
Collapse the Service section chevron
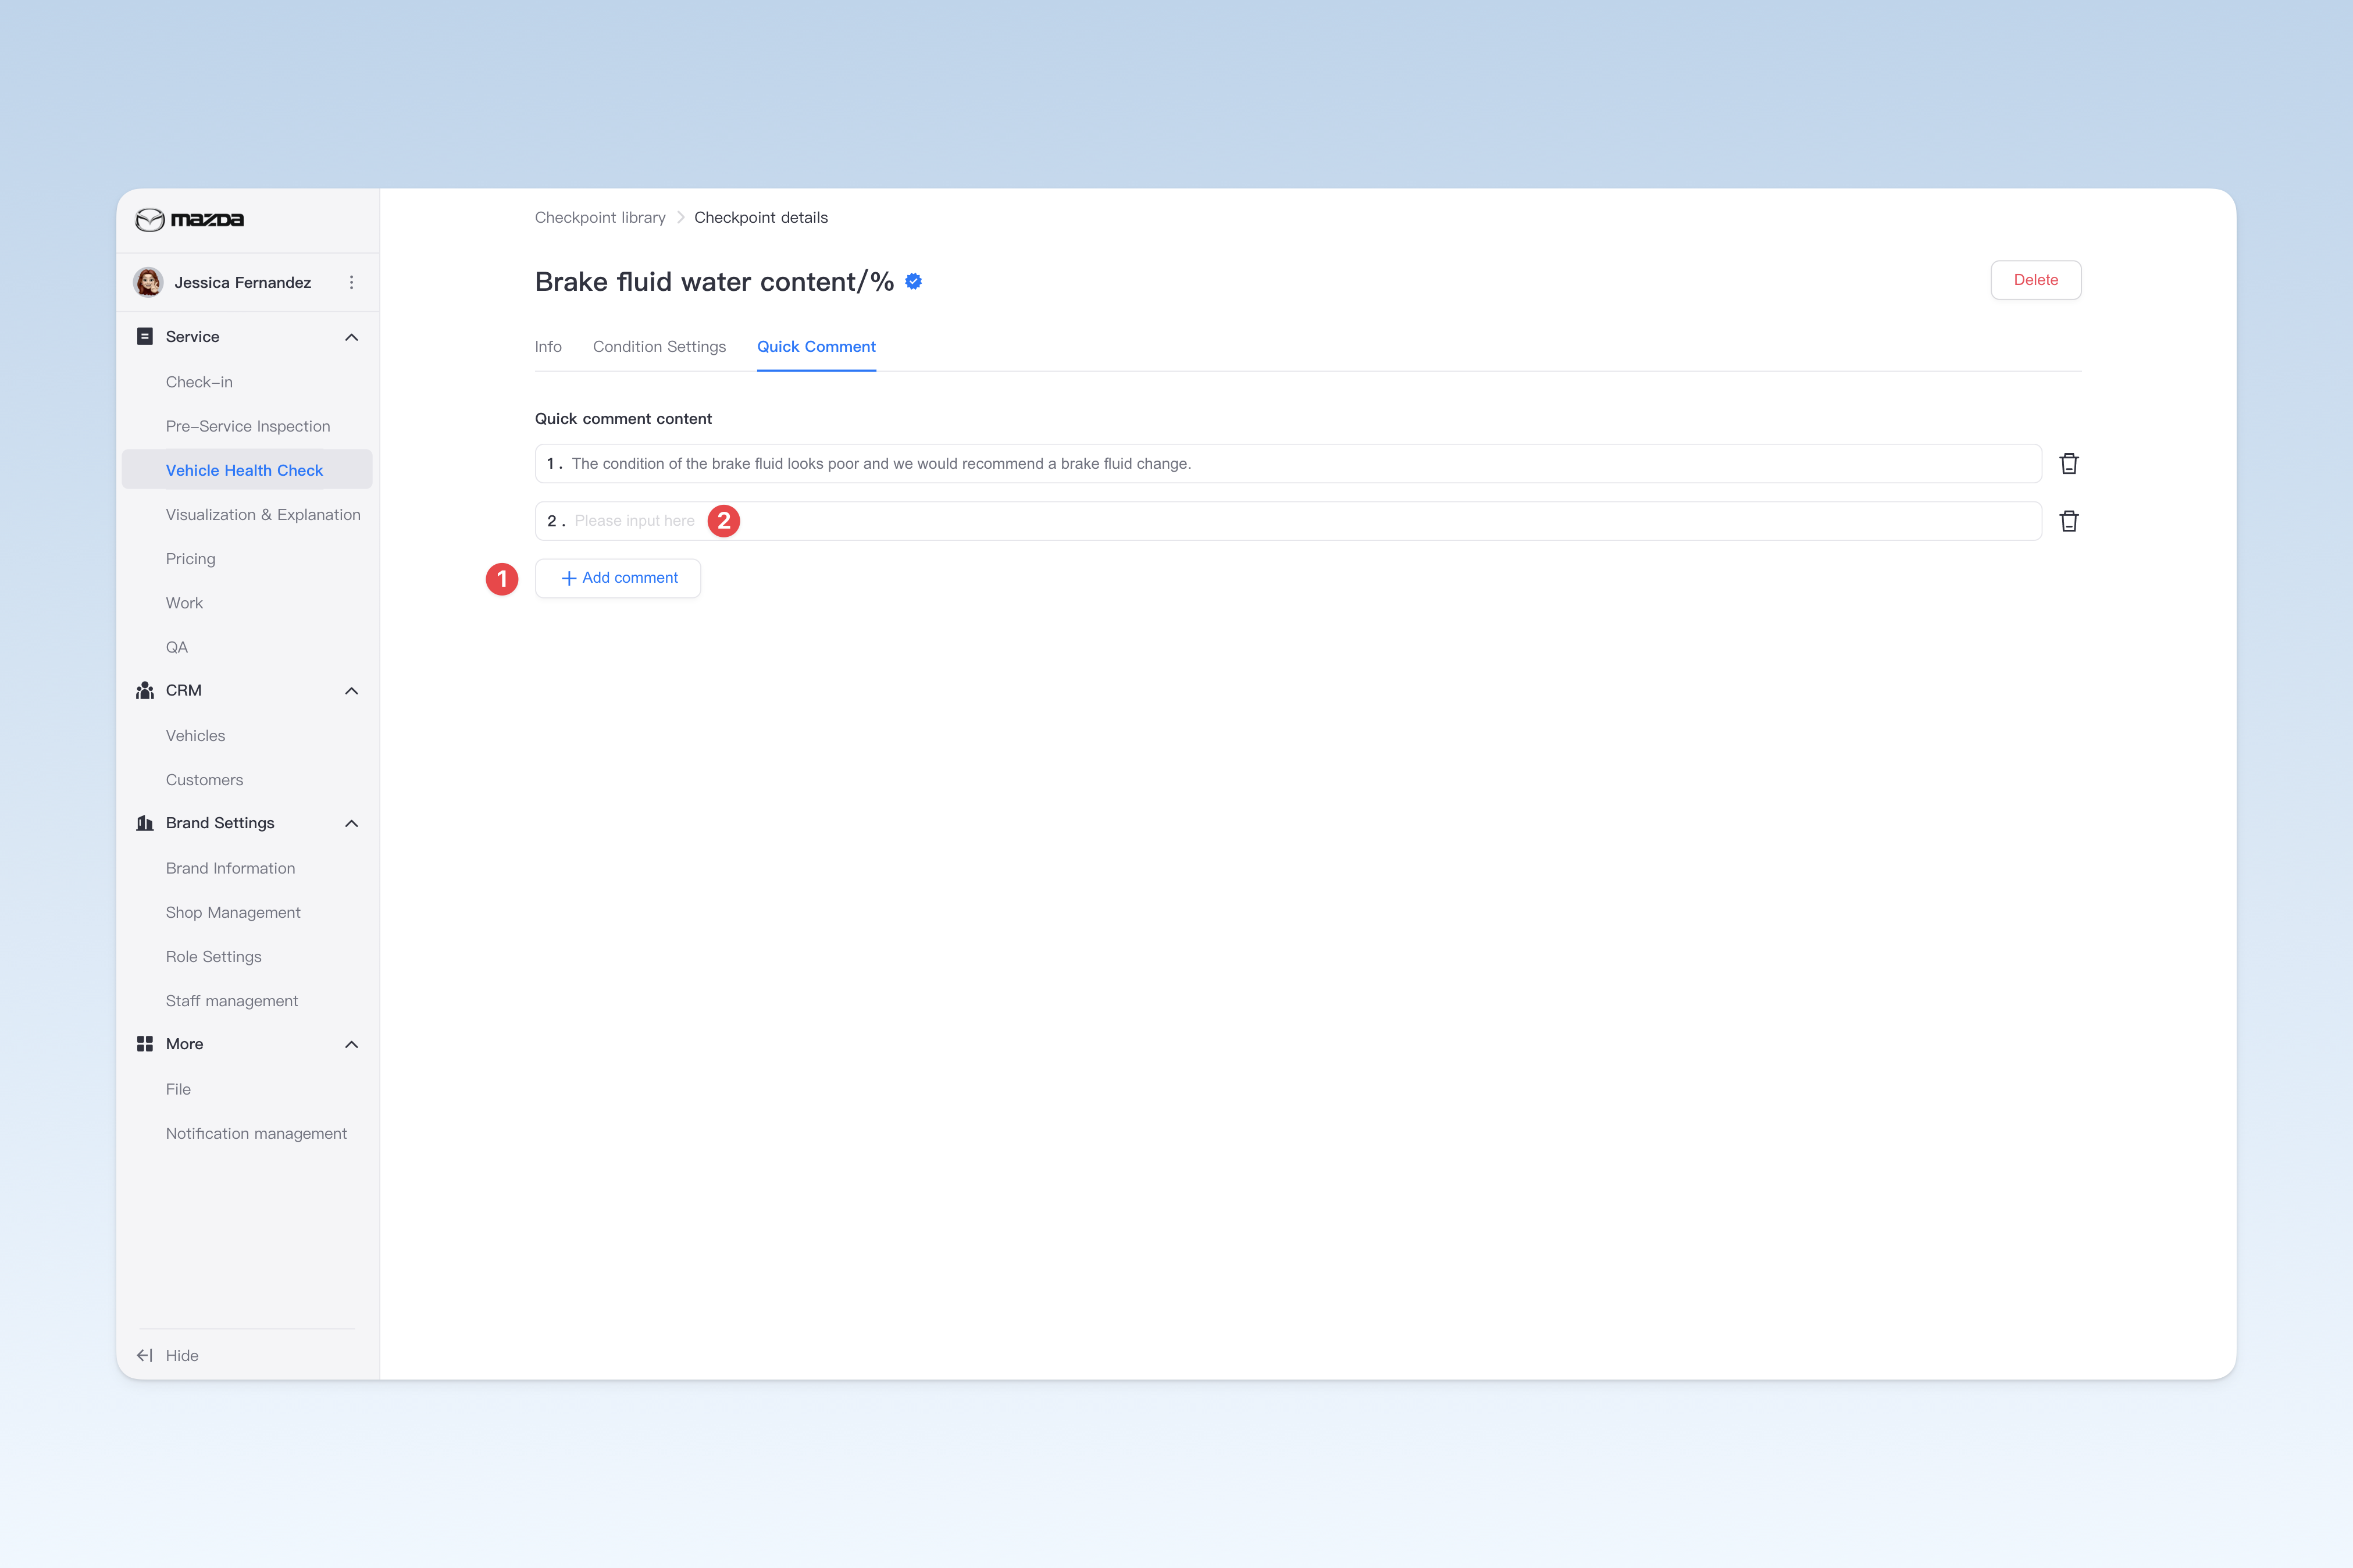pyautogui.click(x=352, y=338)
